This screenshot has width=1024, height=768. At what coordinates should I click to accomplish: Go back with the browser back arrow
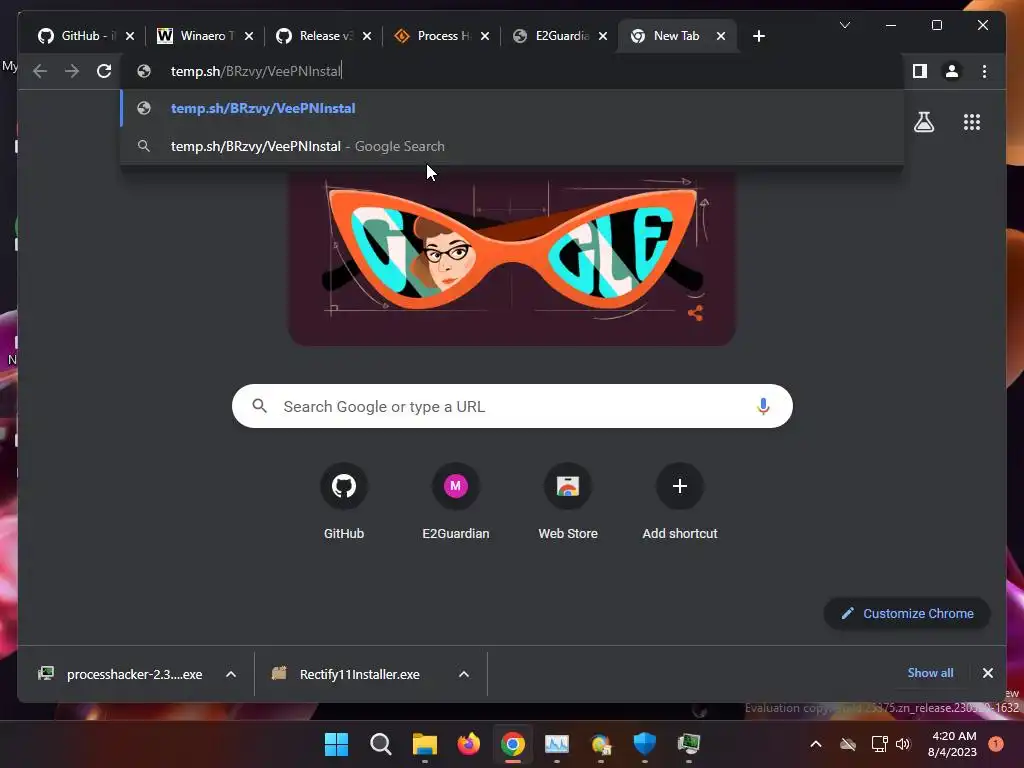click(x=40, y=71)
